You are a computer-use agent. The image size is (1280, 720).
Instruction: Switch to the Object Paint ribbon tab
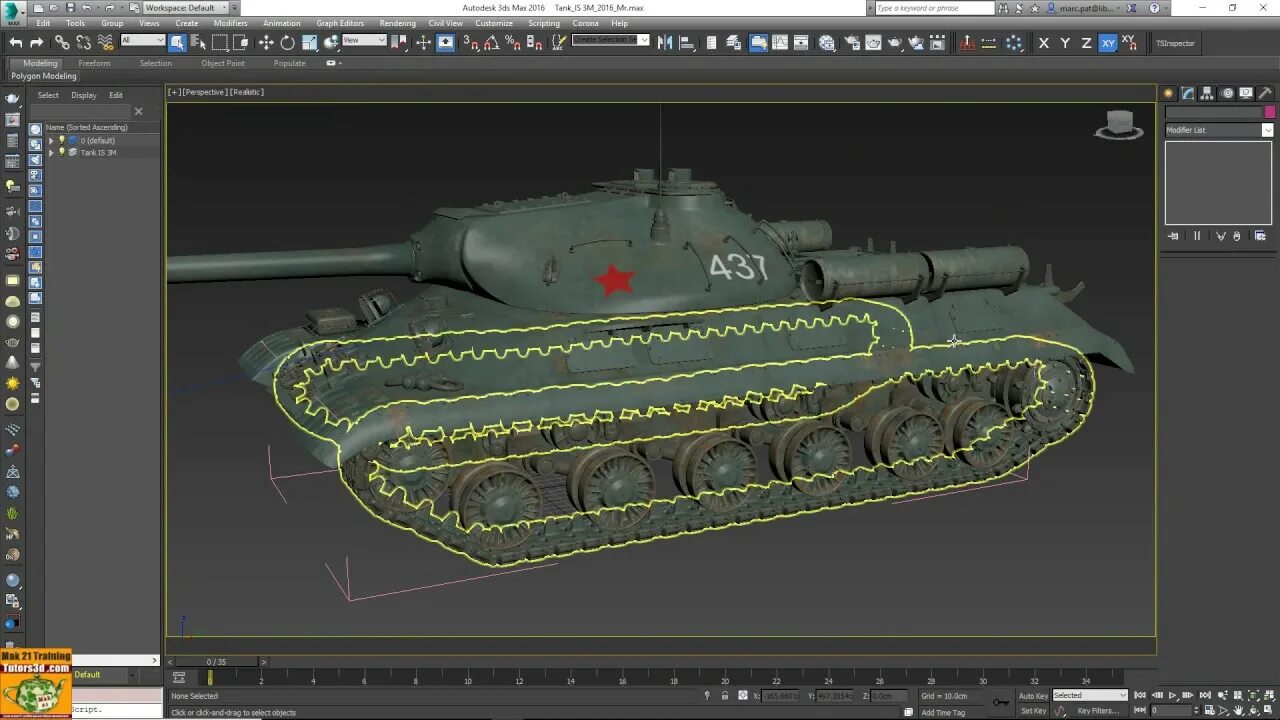coord(222,63)
